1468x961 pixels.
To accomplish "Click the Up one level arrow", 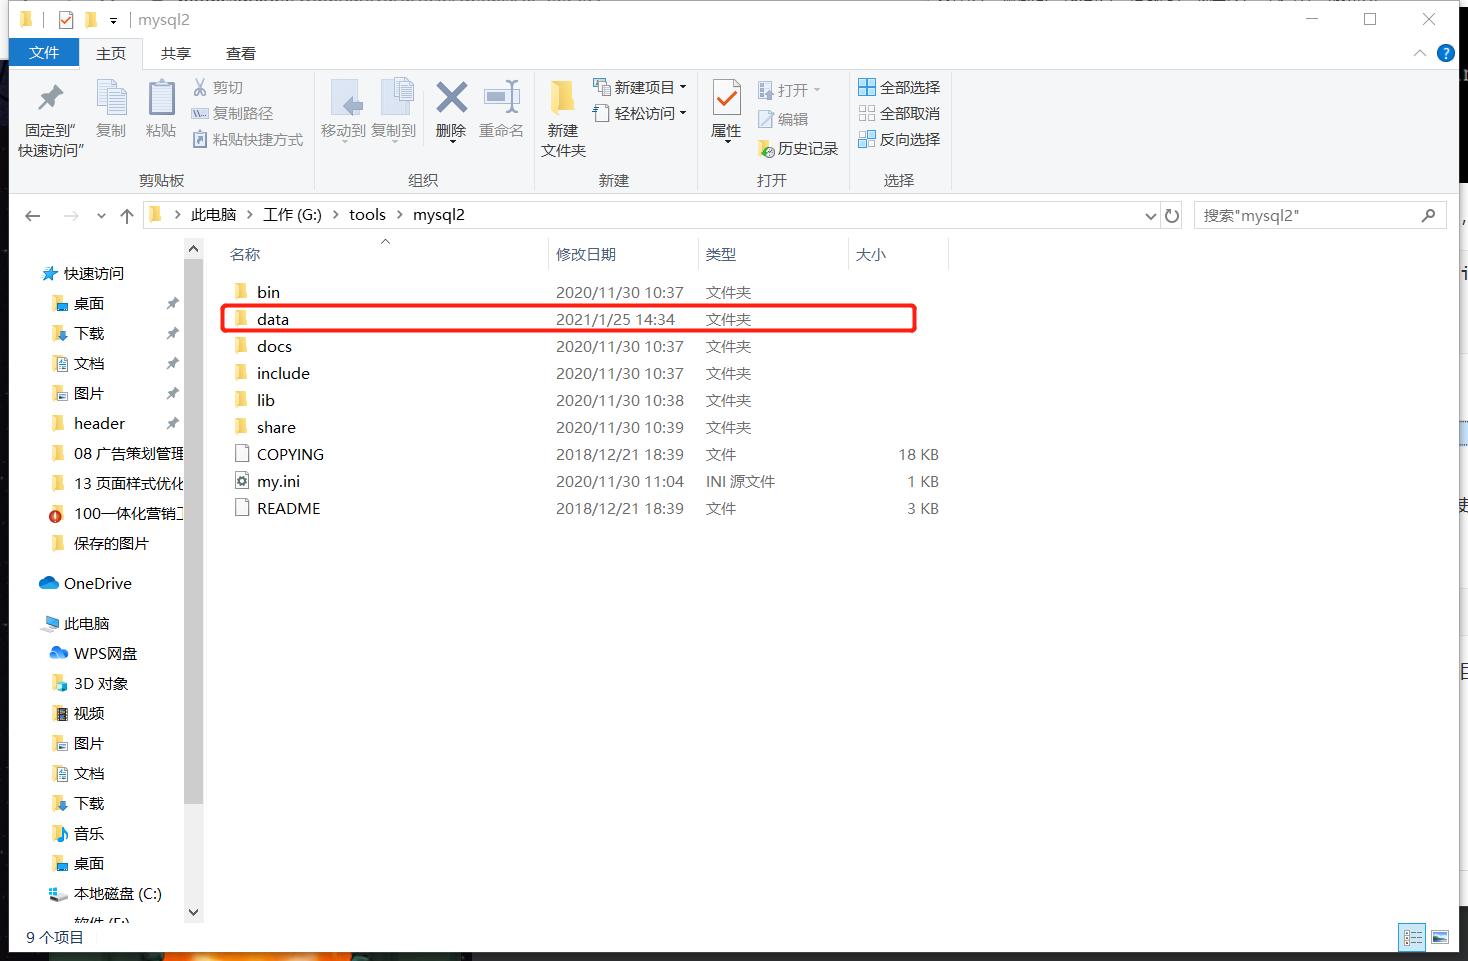I will point(127,216).
